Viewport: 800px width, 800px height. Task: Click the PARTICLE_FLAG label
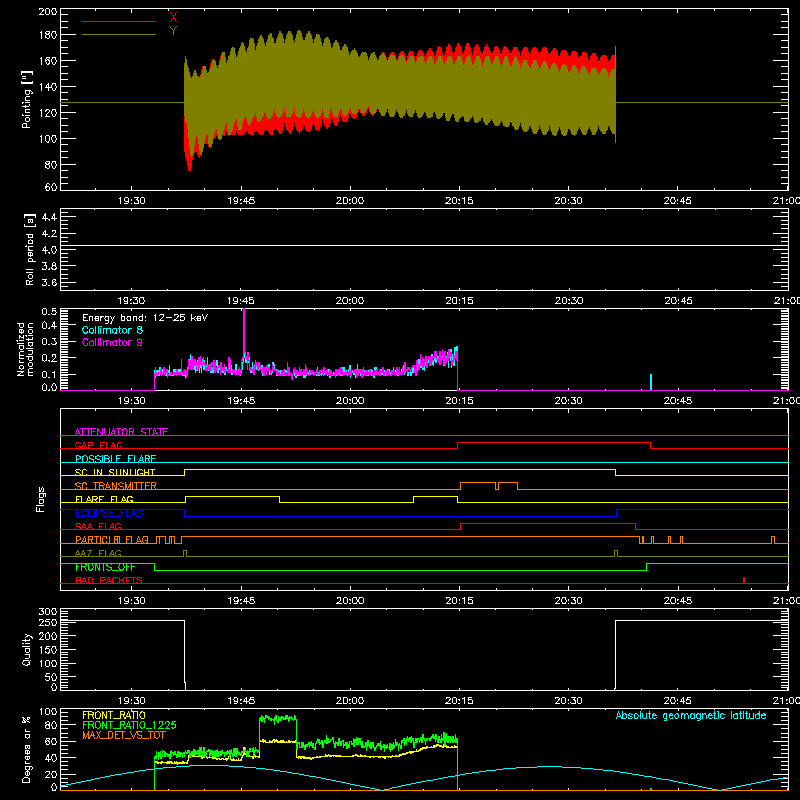112,540
